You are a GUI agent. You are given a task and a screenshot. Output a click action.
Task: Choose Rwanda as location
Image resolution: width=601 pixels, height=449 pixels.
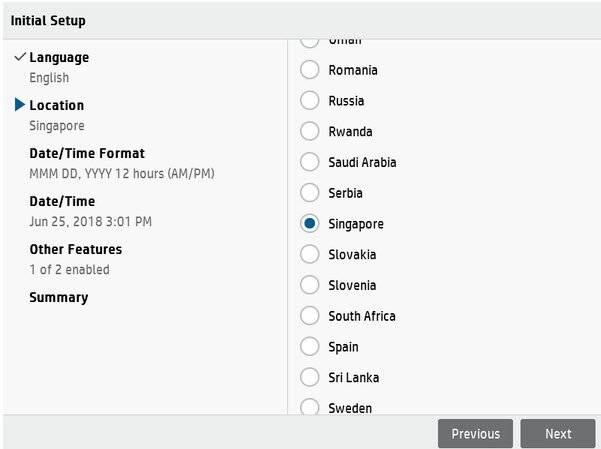coord(310,132)
